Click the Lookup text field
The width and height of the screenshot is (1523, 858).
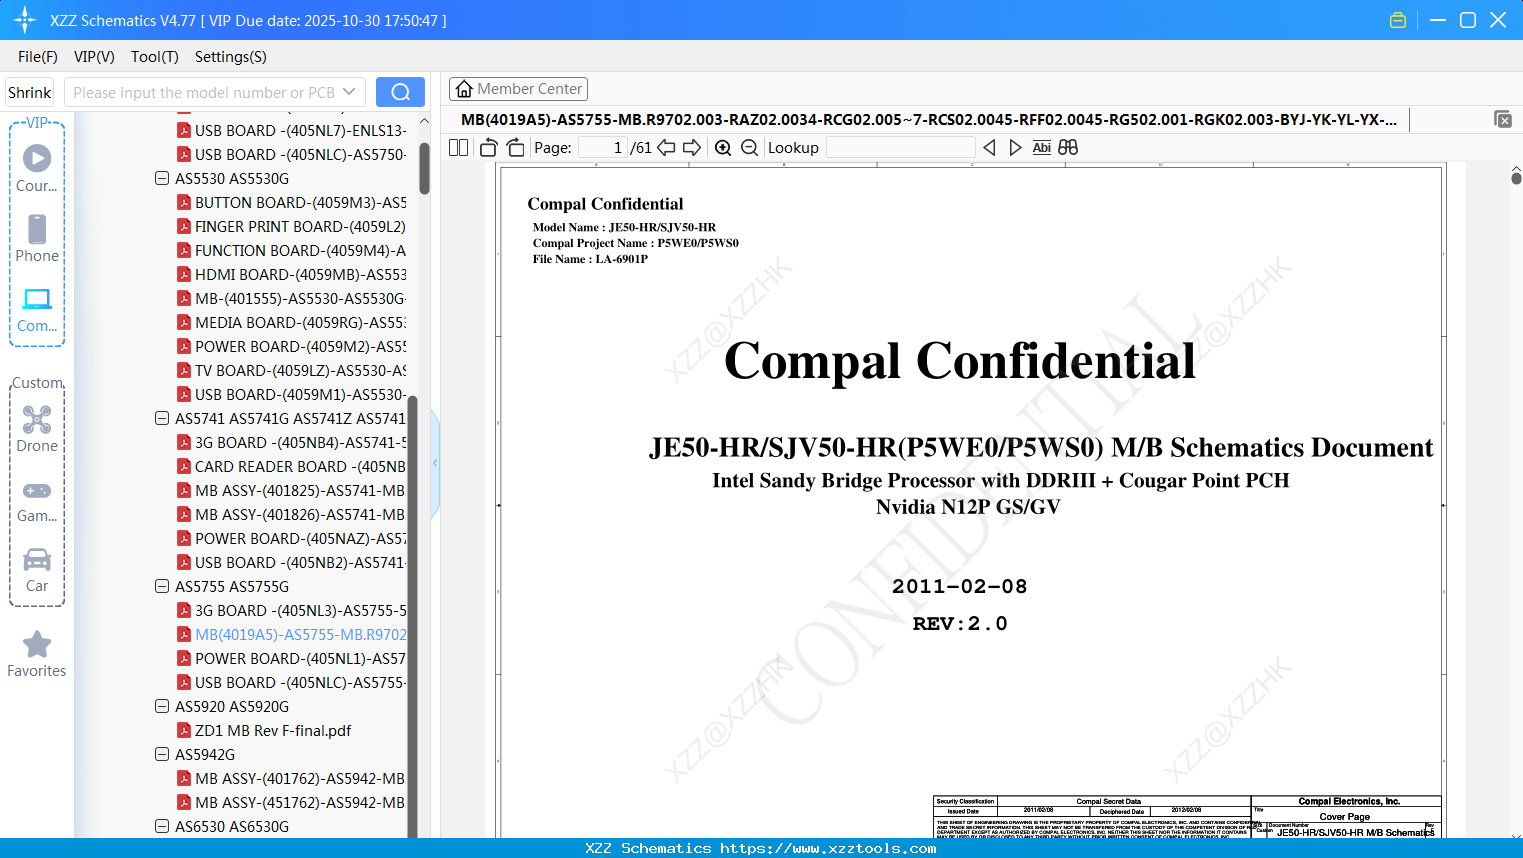coord(900,147)
